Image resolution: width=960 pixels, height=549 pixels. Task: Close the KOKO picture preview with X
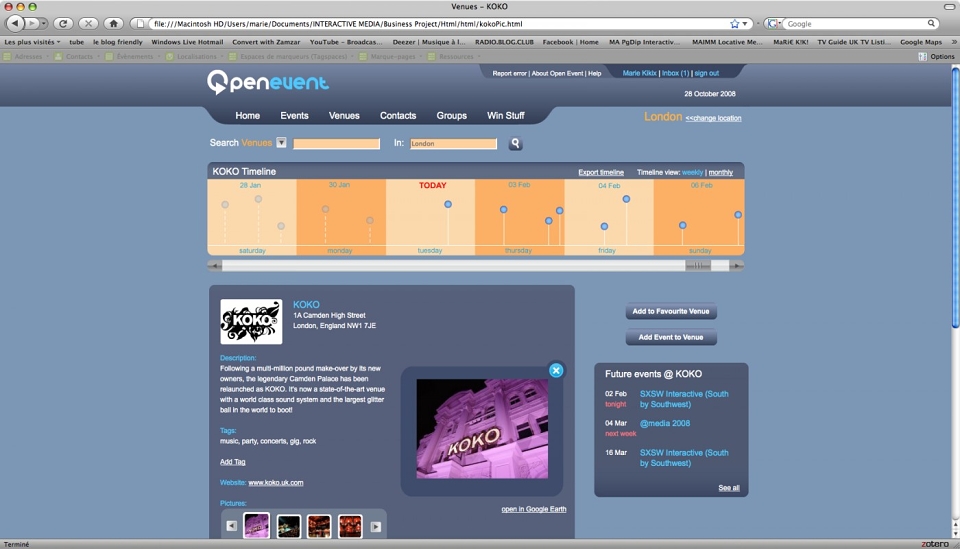point(556,370)
